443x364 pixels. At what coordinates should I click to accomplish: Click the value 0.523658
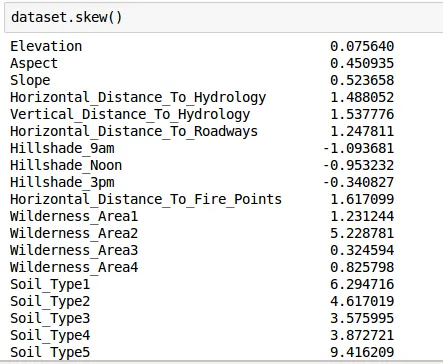362,80
